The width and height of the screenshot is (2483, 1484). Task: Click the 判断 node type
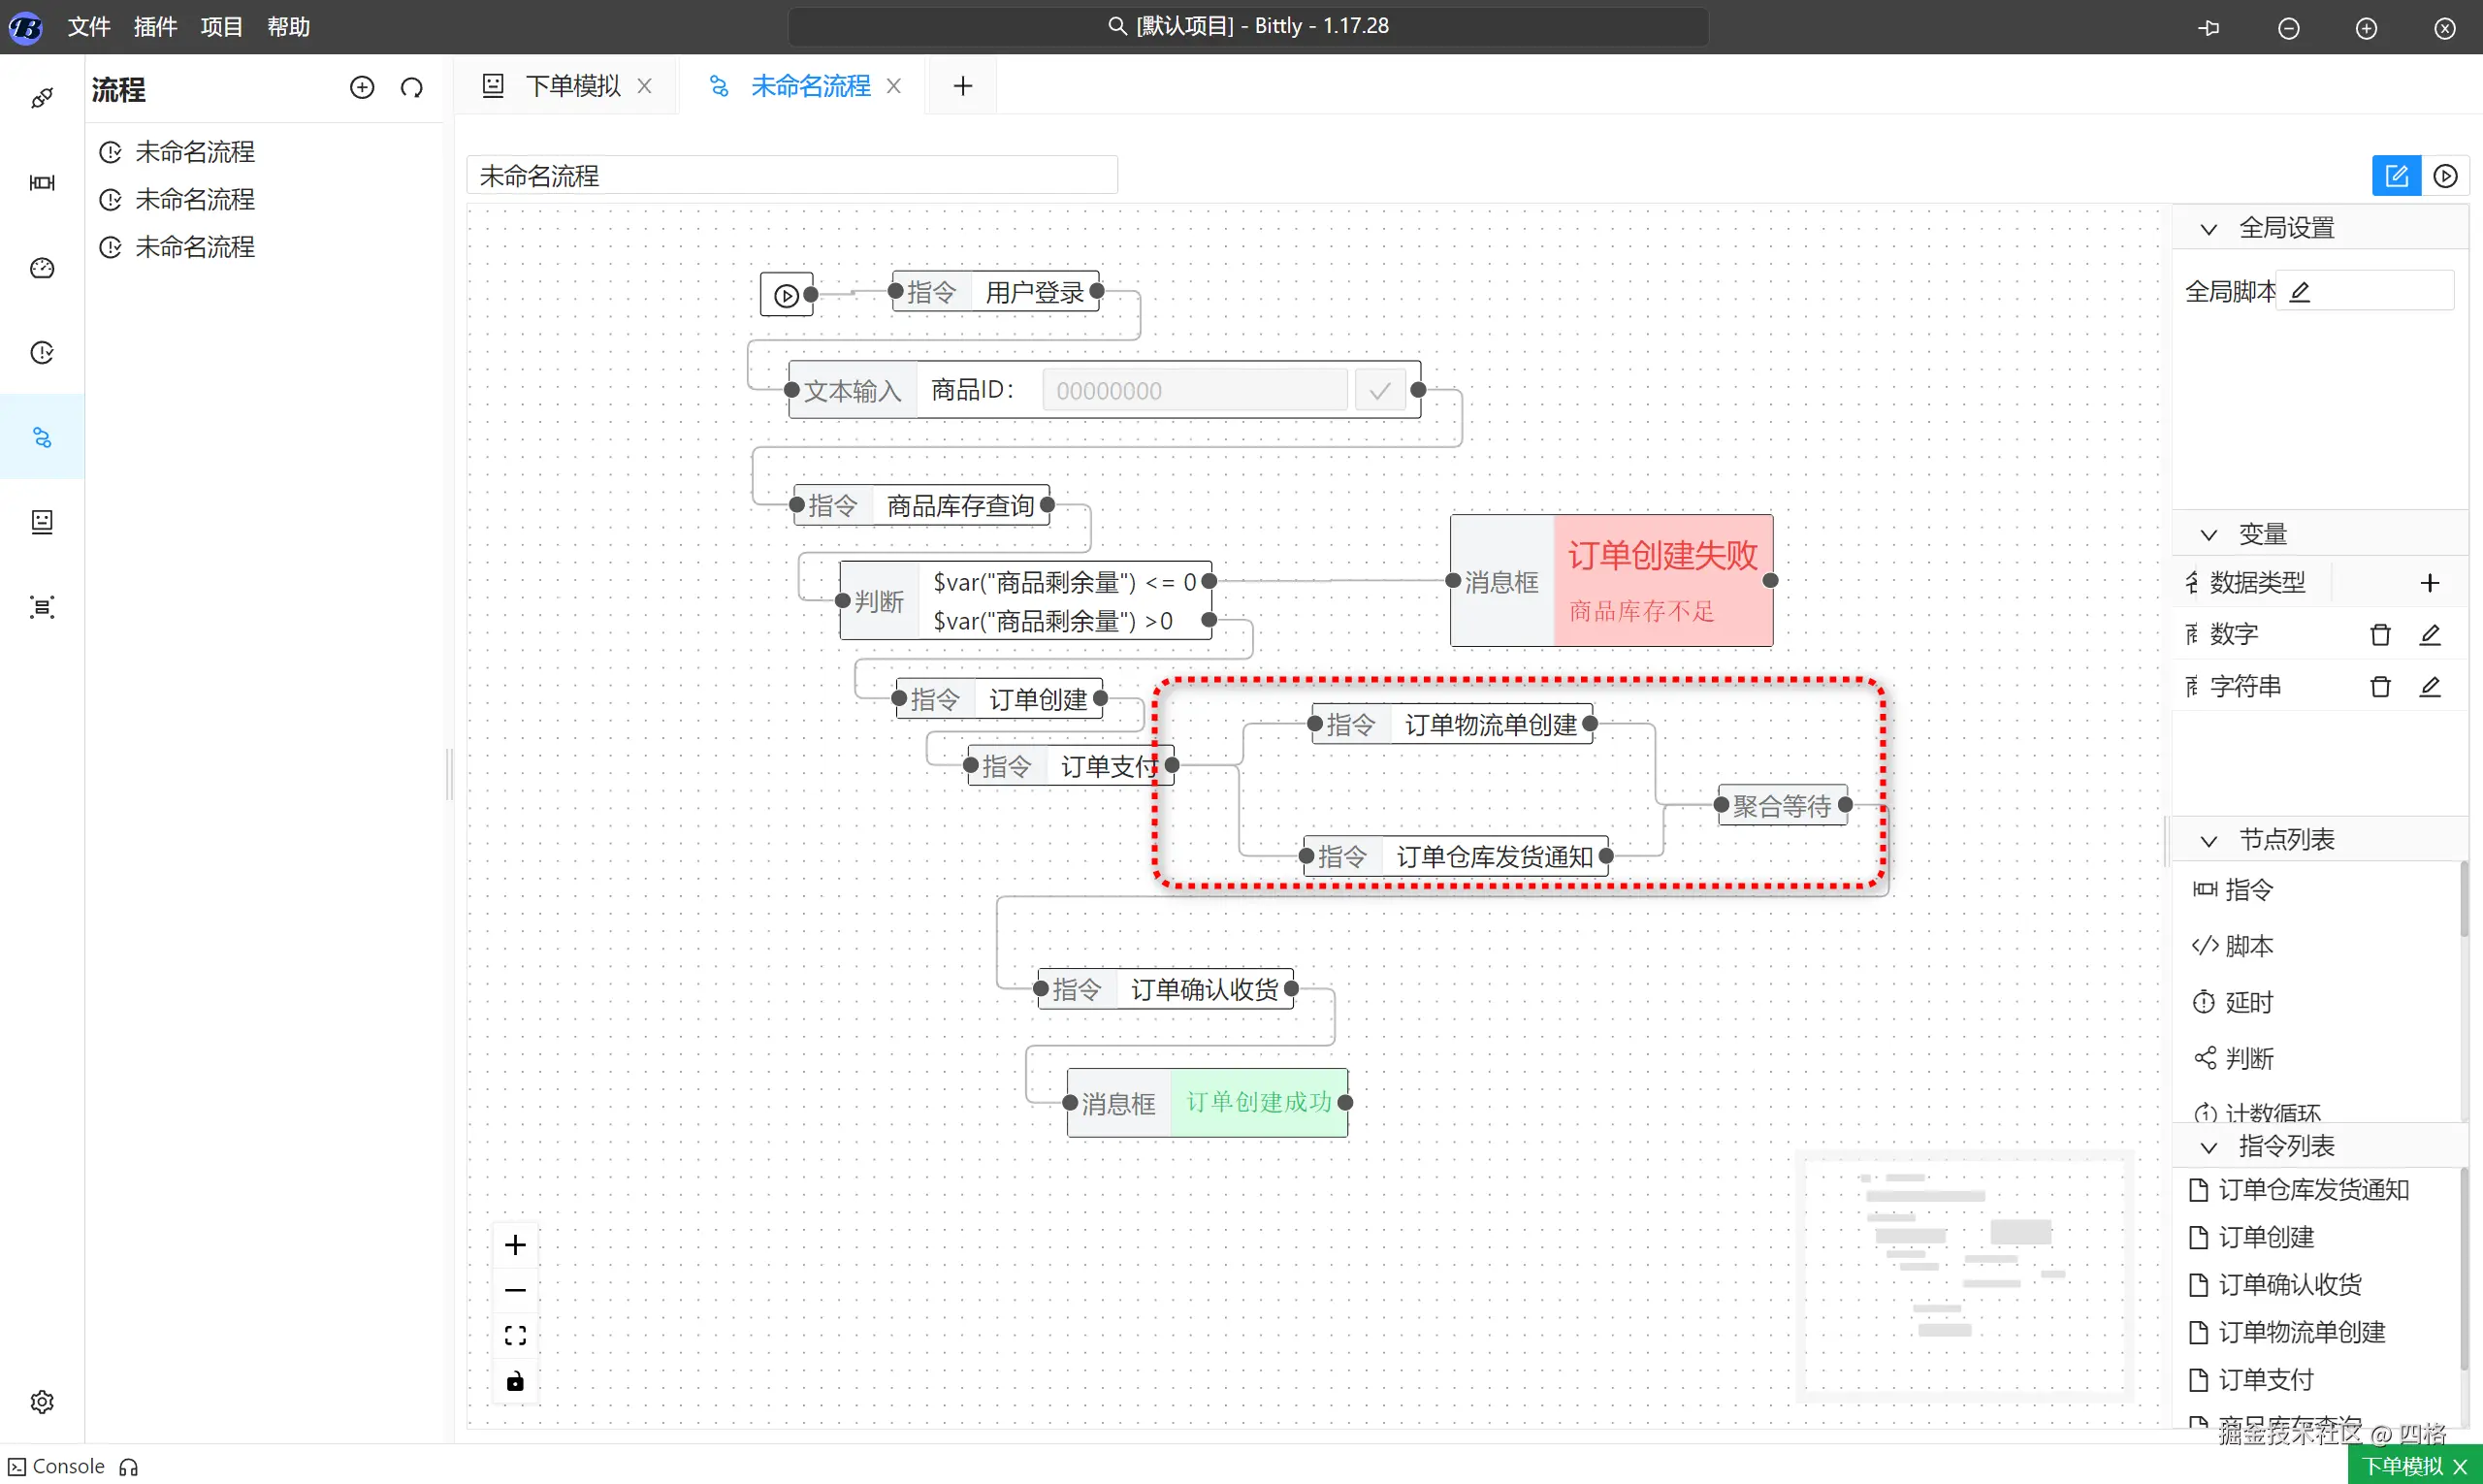2249,1058
